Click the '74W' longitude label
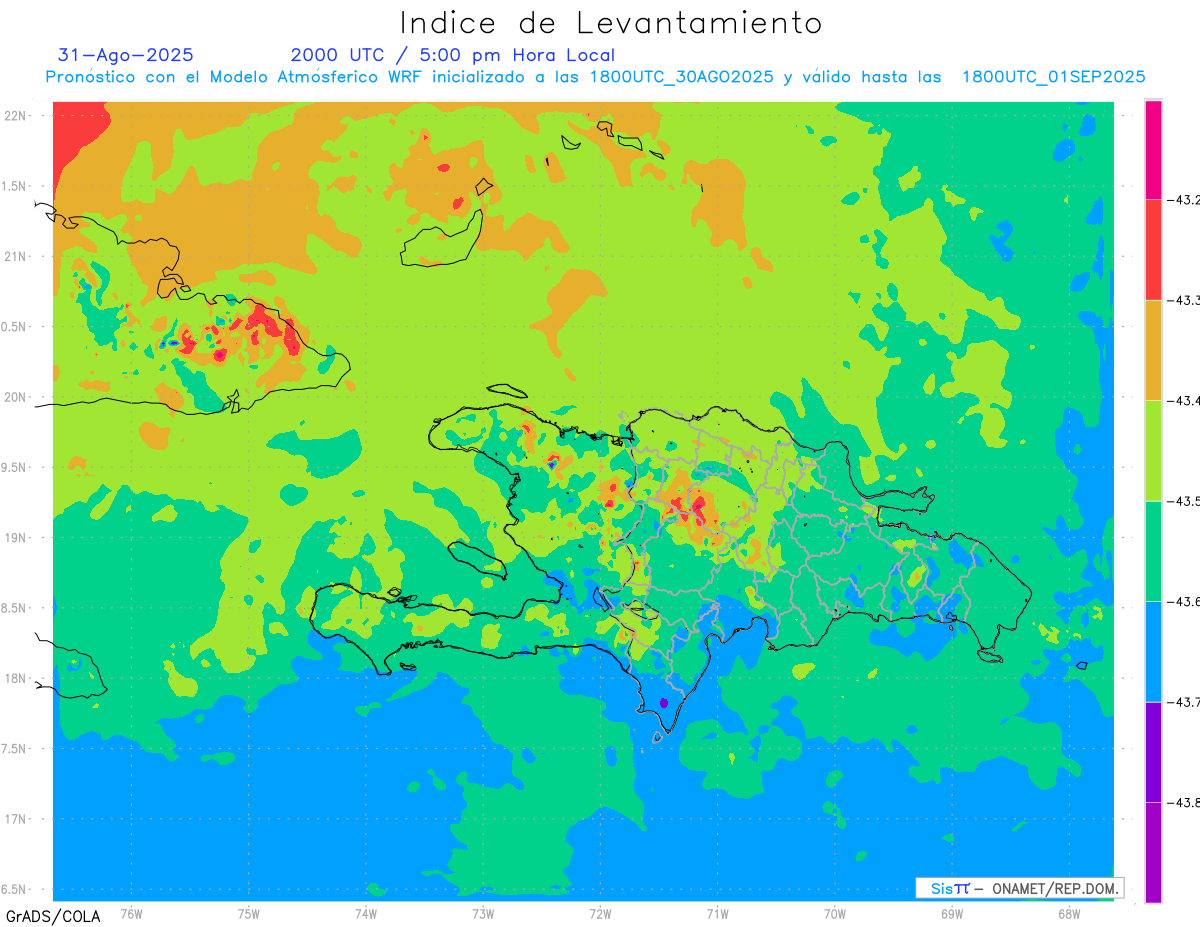Image resolution: width=1200 pixels, height=927 pixels. [366, 913]
